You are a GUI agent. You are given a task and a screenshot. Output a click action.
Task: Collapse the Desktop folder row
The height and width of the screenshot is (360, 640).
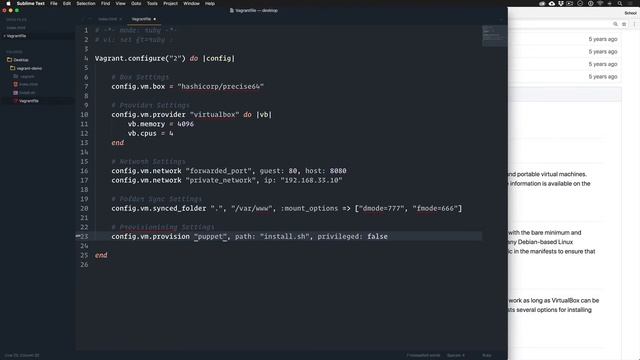[x=20, y=60]
